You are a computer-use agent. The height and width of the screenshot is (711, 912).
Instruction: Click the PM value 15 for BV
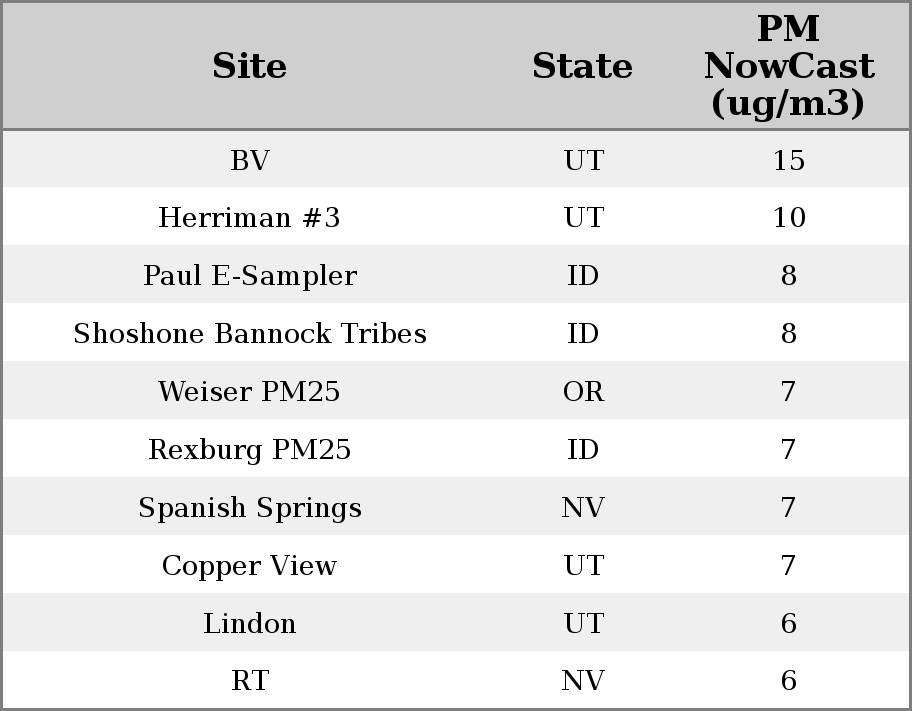tap(788, 160)
